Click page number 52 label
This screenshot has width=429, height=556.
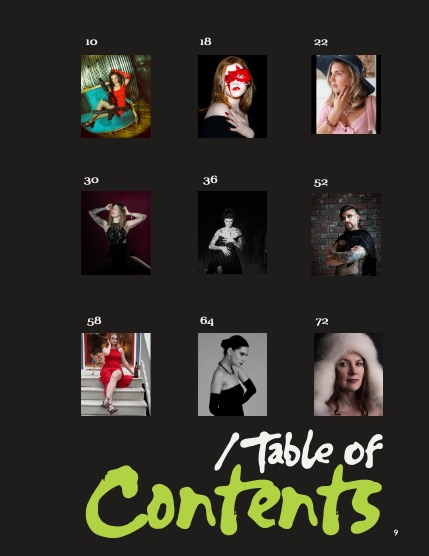point(321,183)
